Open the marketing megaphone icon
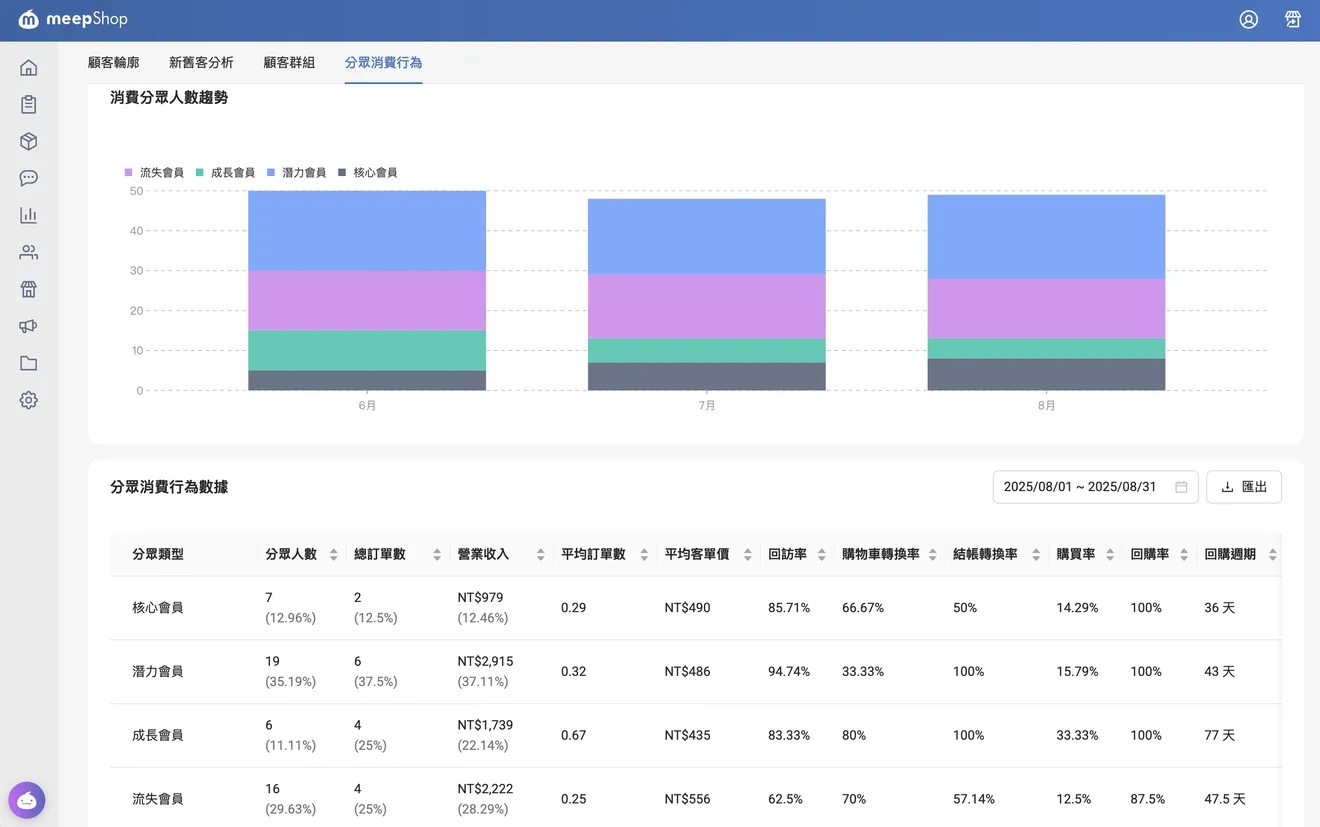This screenshot has height=827, width=1320. [x=28, y=326]
